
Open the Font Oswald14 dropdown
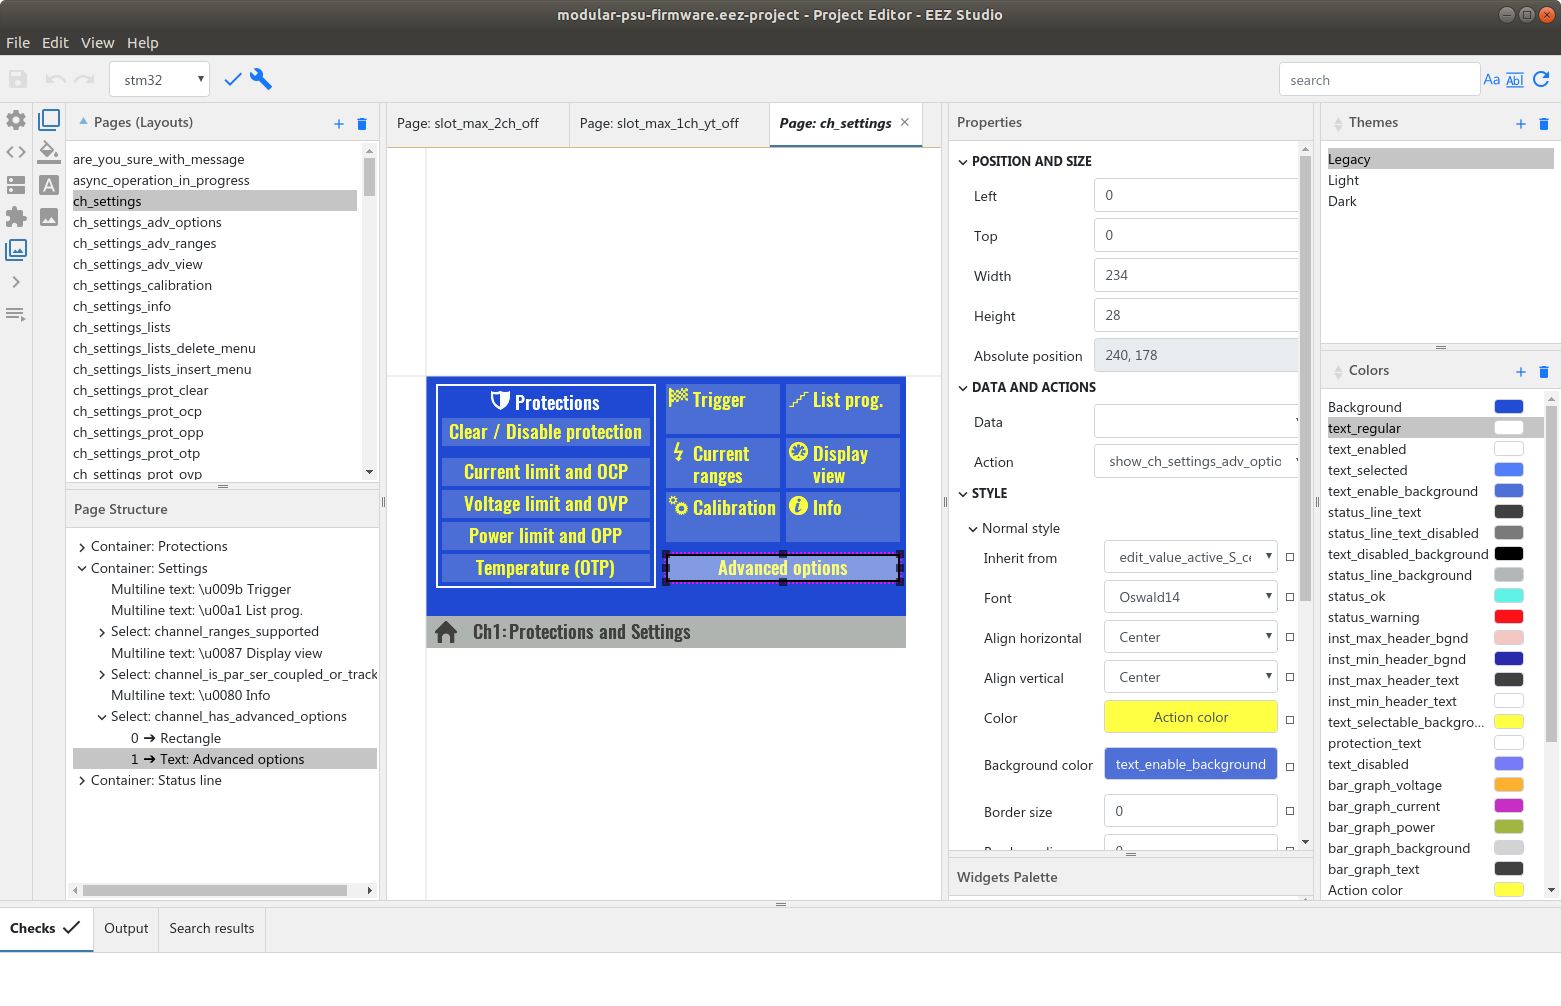click(1191, 597)
